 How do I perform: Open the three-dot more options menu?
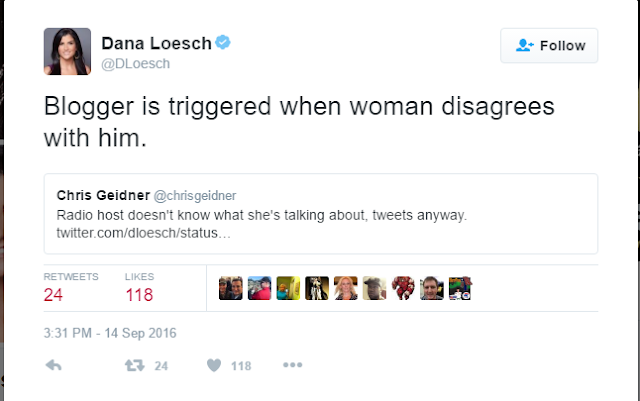(292, 366)
